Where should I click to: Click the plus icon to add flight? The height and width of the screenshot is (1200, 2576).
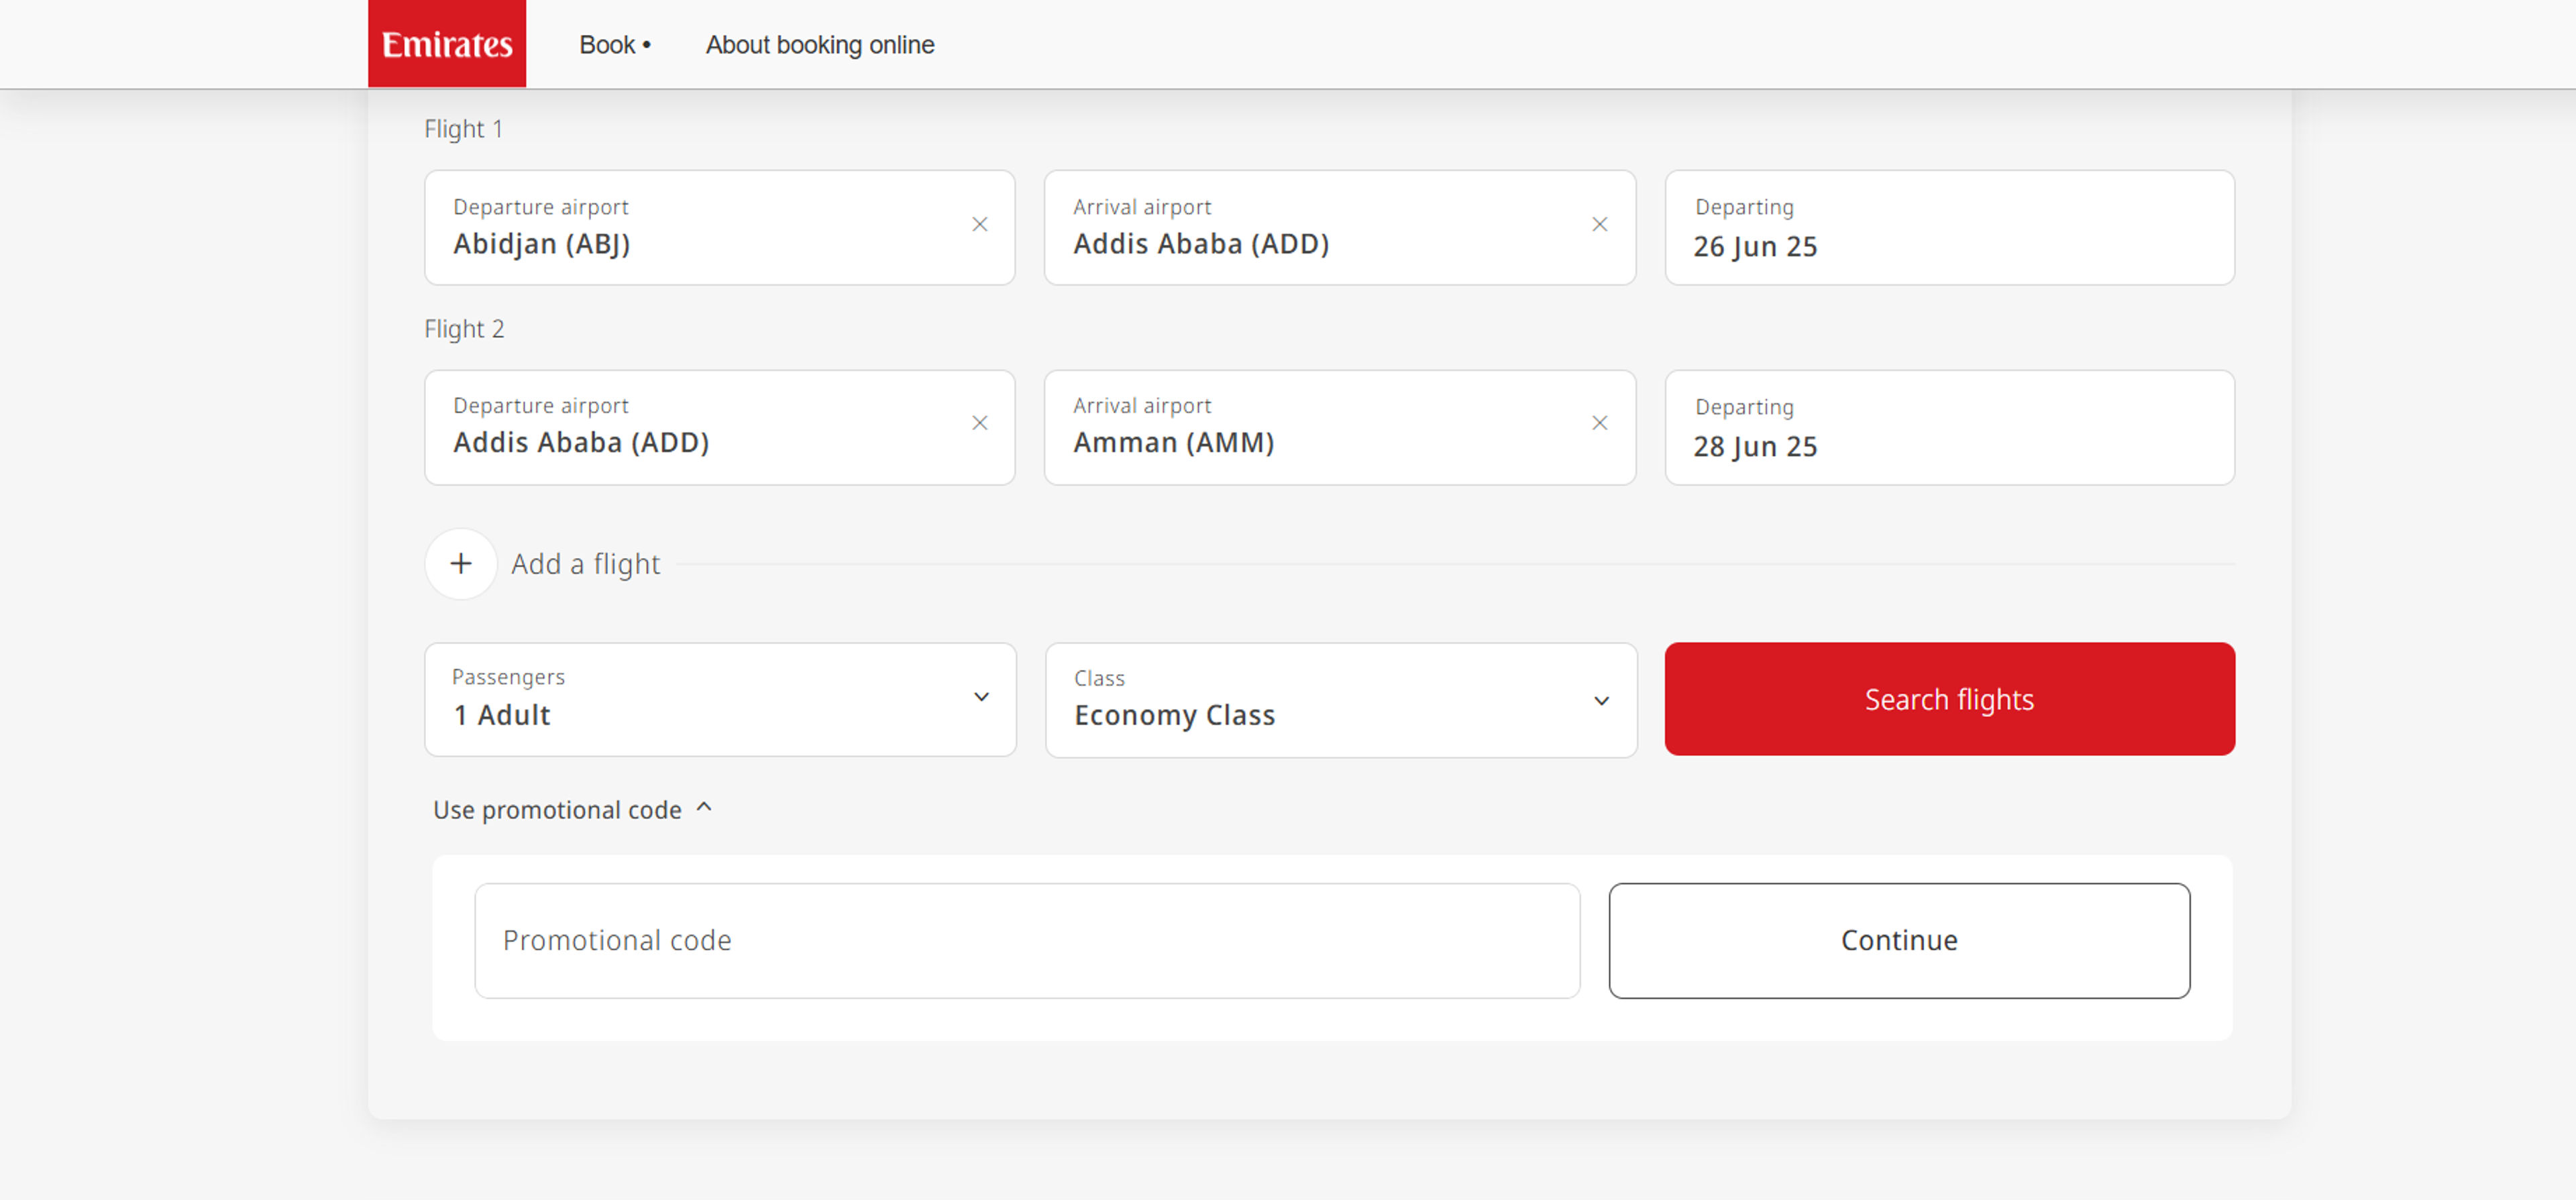point(461,564)
